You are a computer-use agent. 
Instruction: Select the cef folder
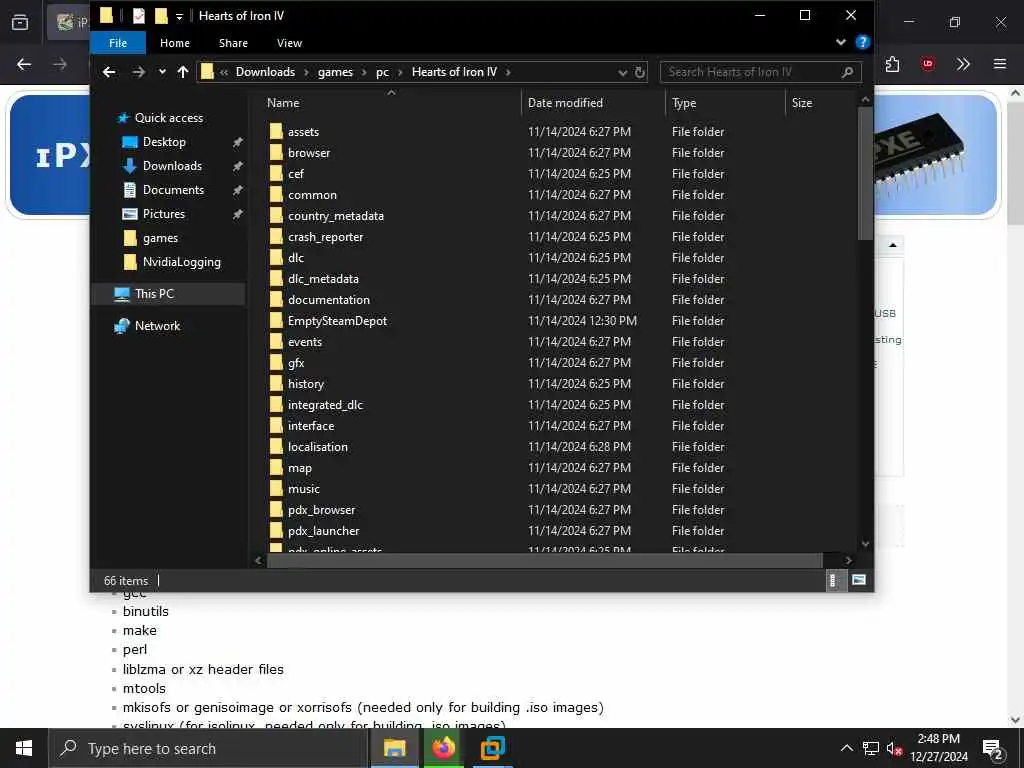(x=296, y=174)
